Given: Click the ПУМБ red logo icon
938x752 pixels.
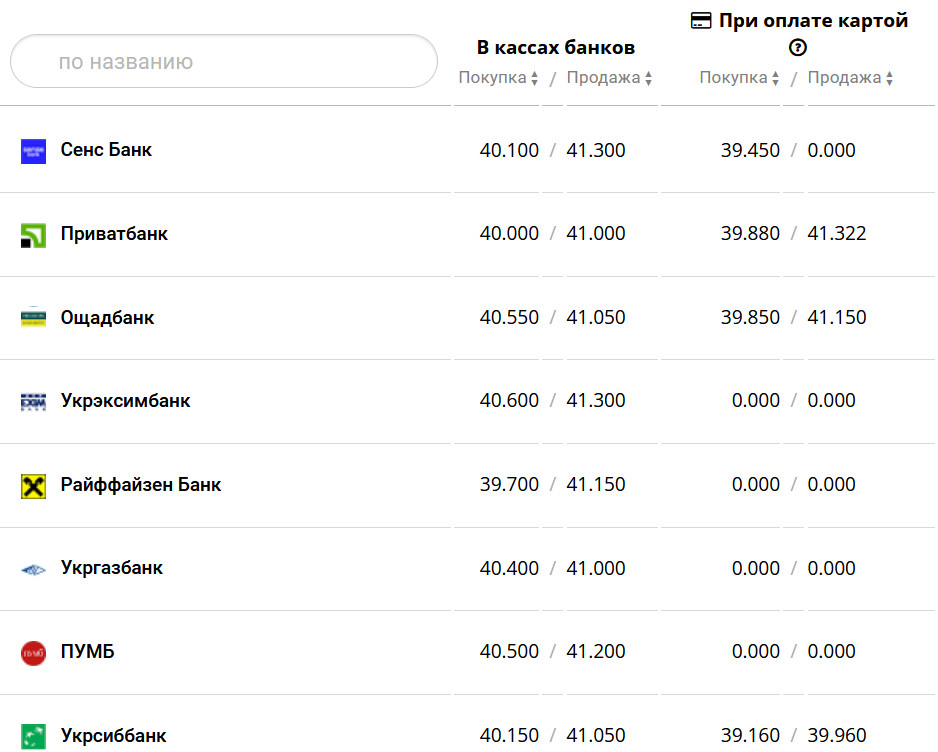Looking at the screenshot, I should (x=33, y=653).
